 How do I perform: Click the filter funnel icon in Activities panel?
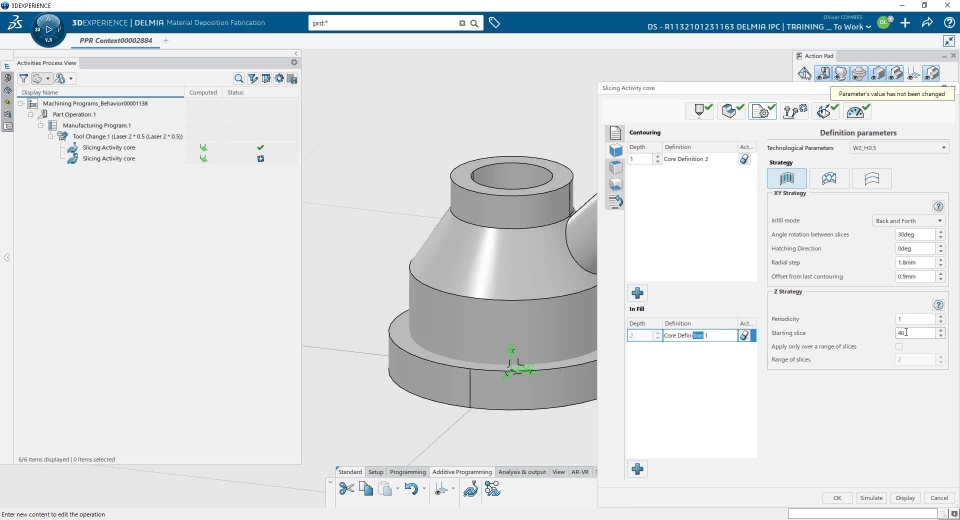pyautogui.click(x=24, y=78)
